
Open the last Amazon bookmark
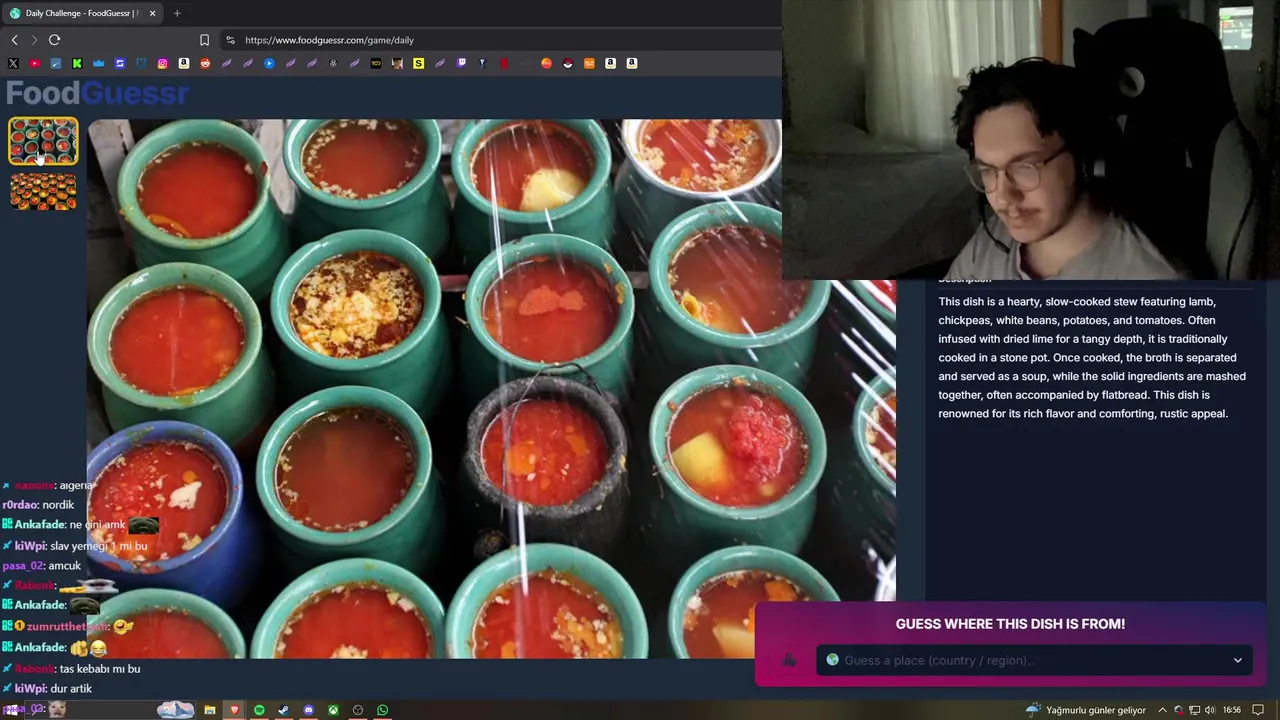pos(631,63)
